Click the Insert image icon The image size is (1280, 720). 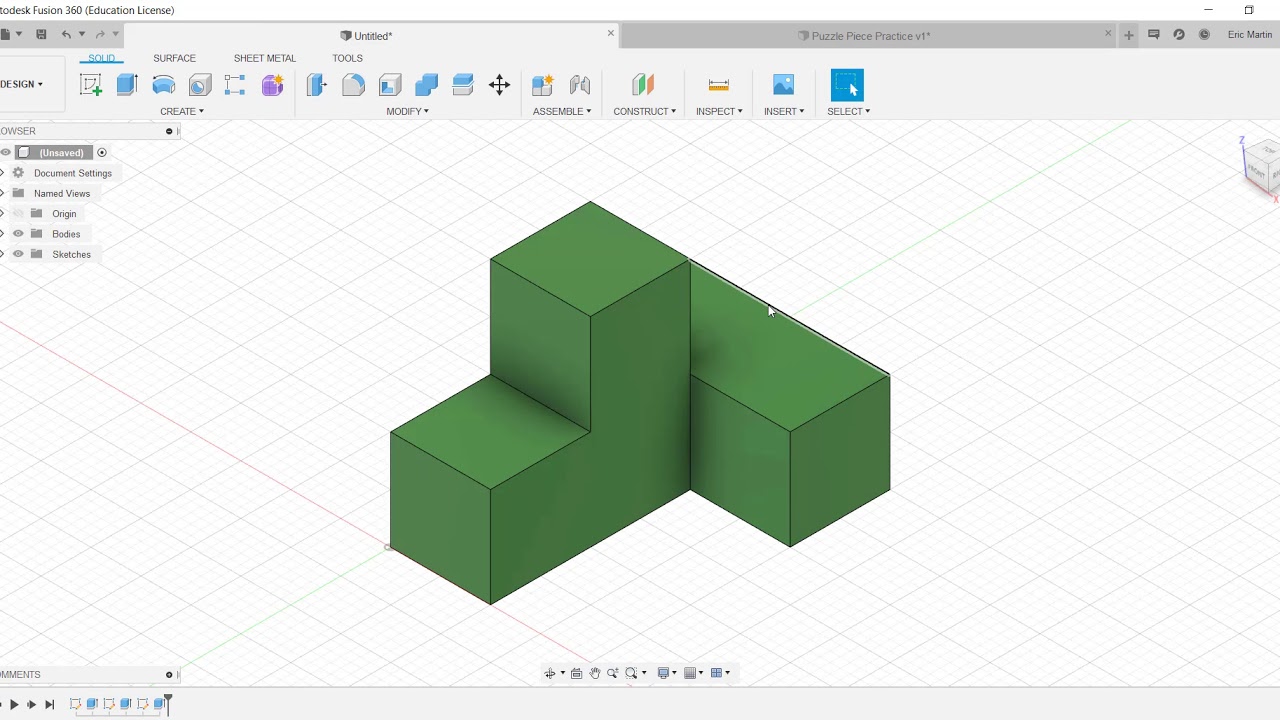click(x=784, y=85)
